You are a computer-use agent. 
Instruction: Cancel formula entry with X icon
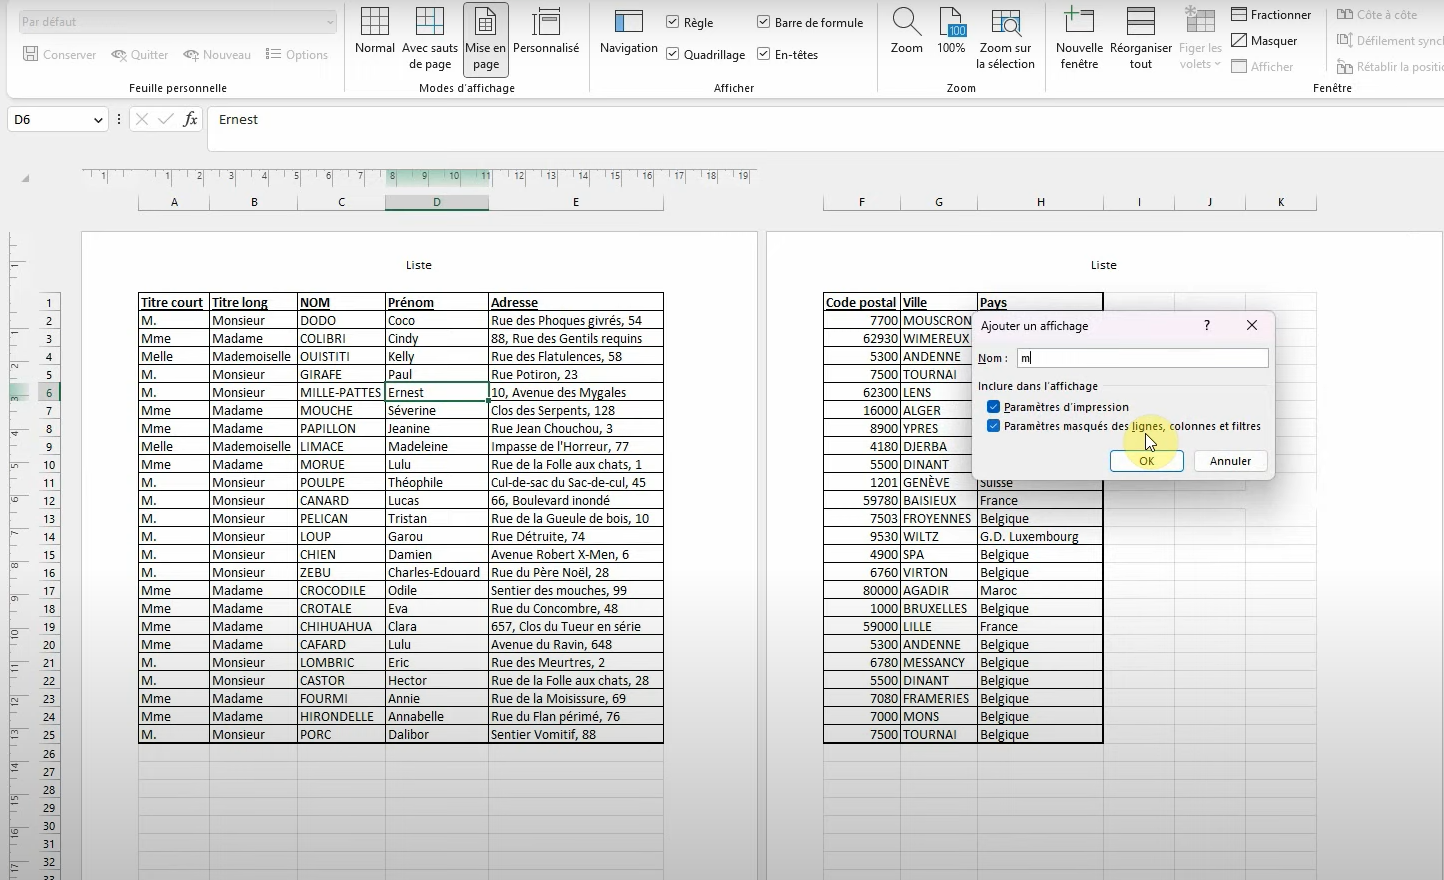(x=141, y=120)
